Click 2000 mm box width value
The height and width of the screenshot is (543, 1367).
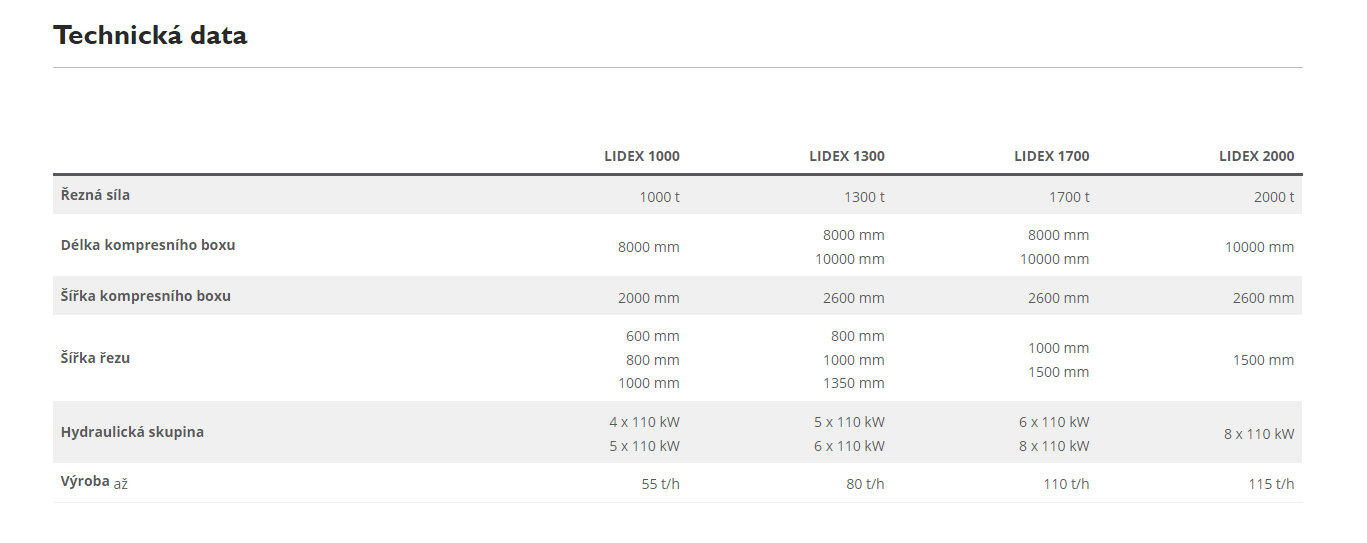pos(649,298)
